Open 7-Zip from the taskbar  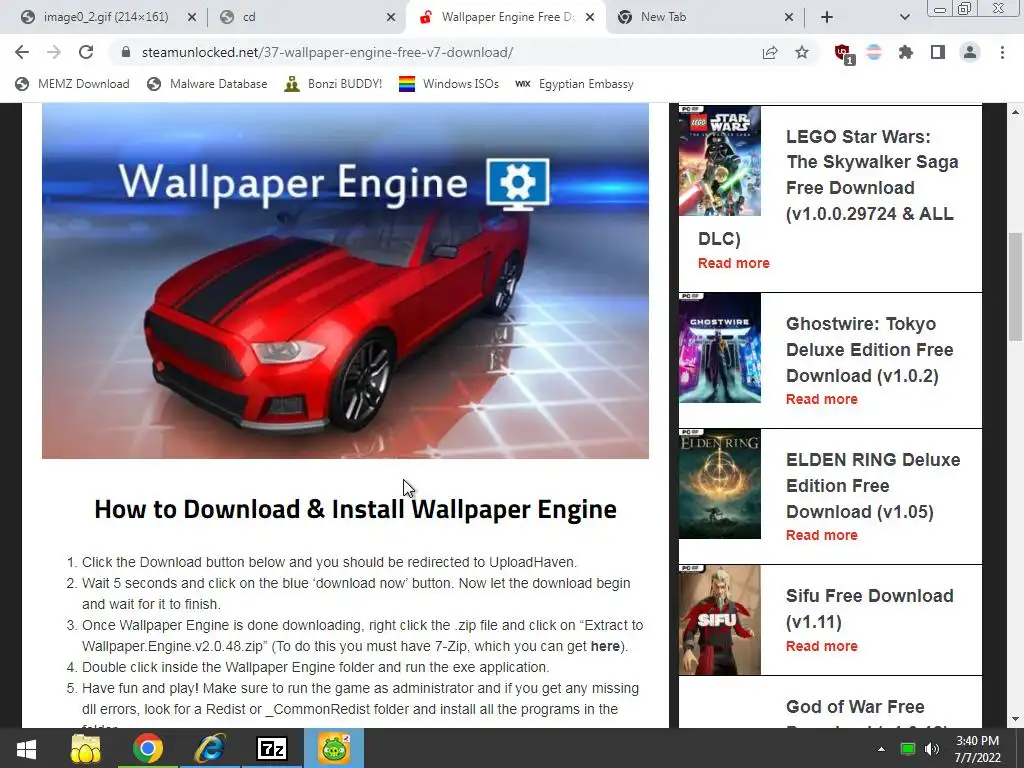(272, 748)
